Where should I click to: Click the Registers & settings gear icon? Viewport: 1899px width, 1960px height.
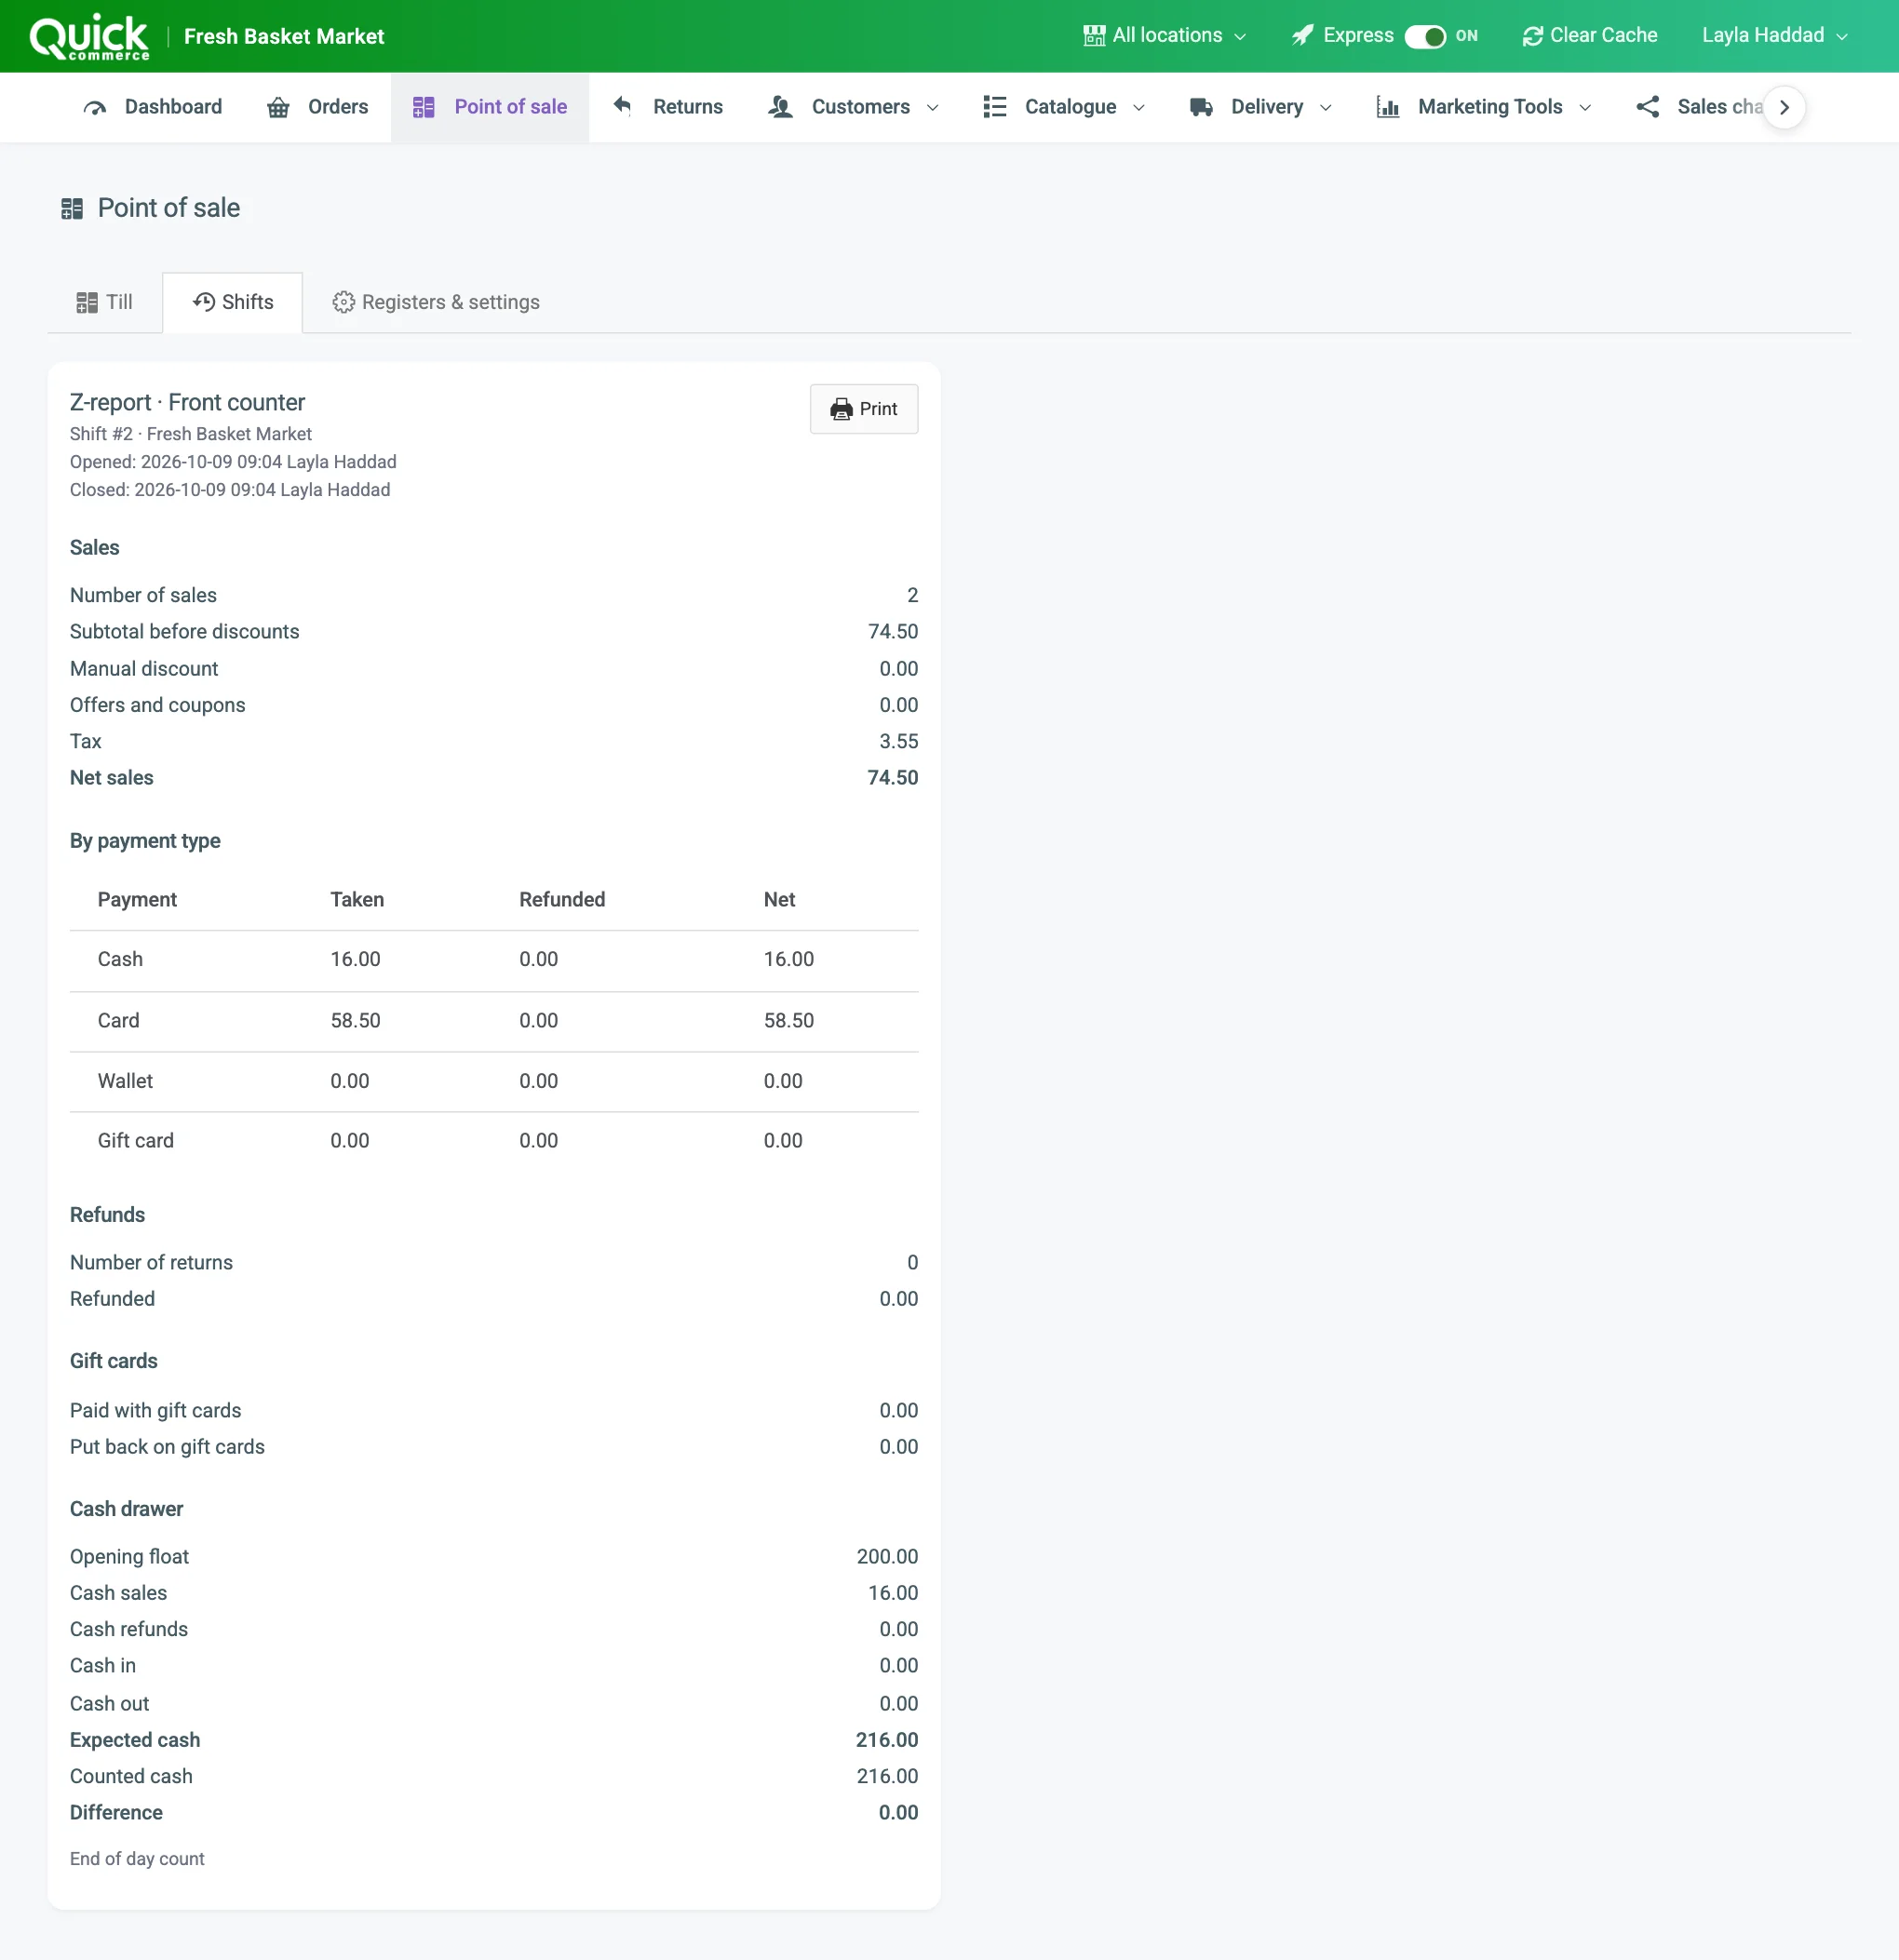[x=343, y=302]
